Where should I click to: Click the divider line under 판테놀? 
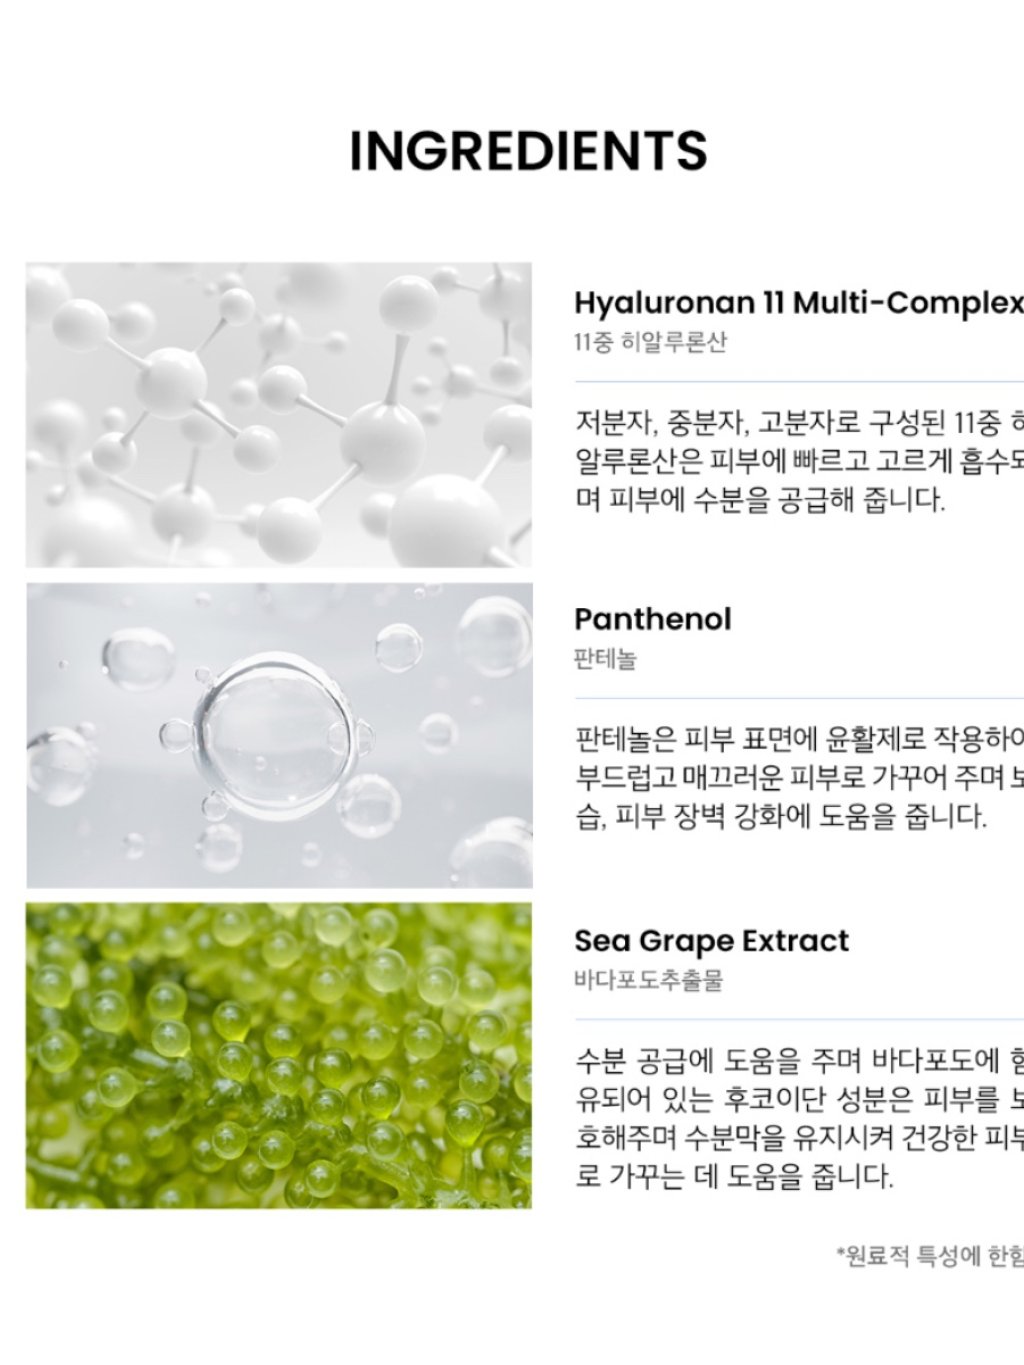click(799, 698)
